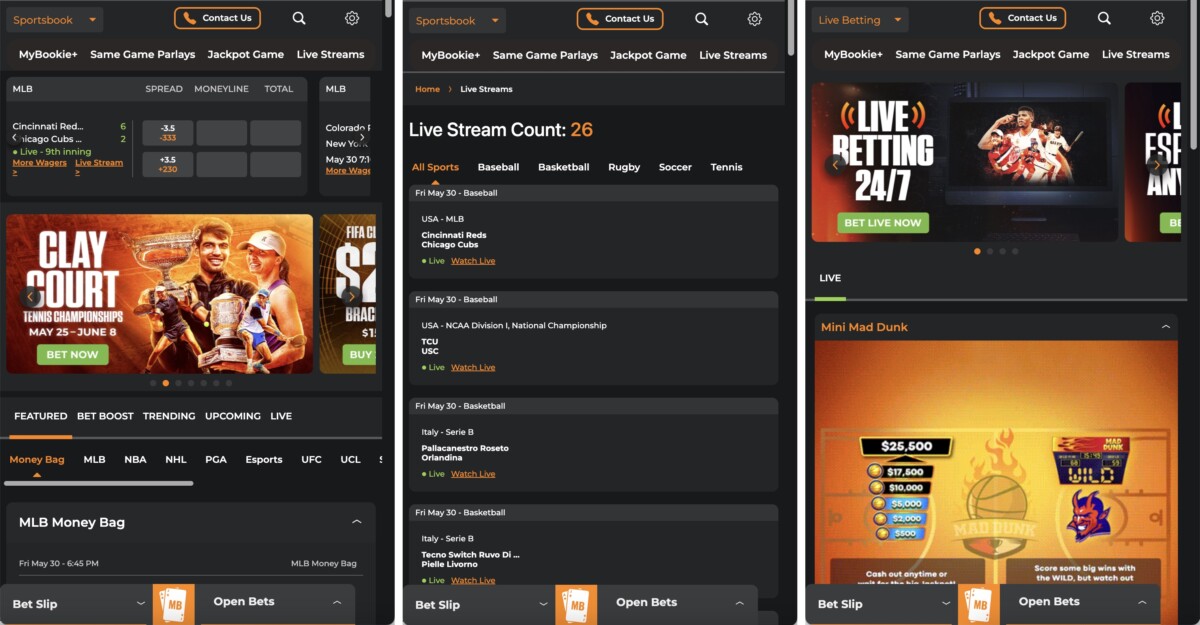Select the PGA sport tab
Viewport: 1200px width, 625px height.
[x=216, y=460]
